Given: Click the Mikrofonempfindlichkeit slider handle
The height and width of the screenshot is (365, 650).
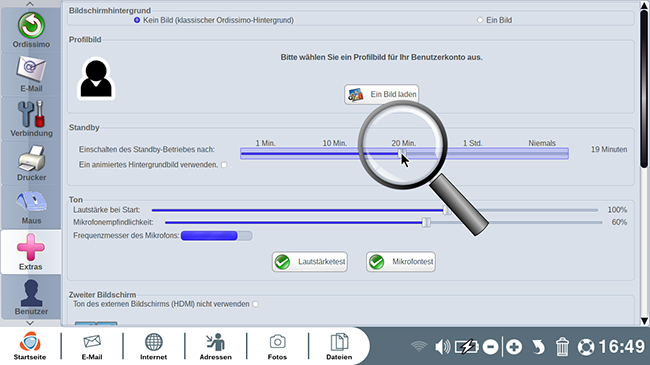Looking at the screenshot, I should pyautogui.click(x=426, y=222).
